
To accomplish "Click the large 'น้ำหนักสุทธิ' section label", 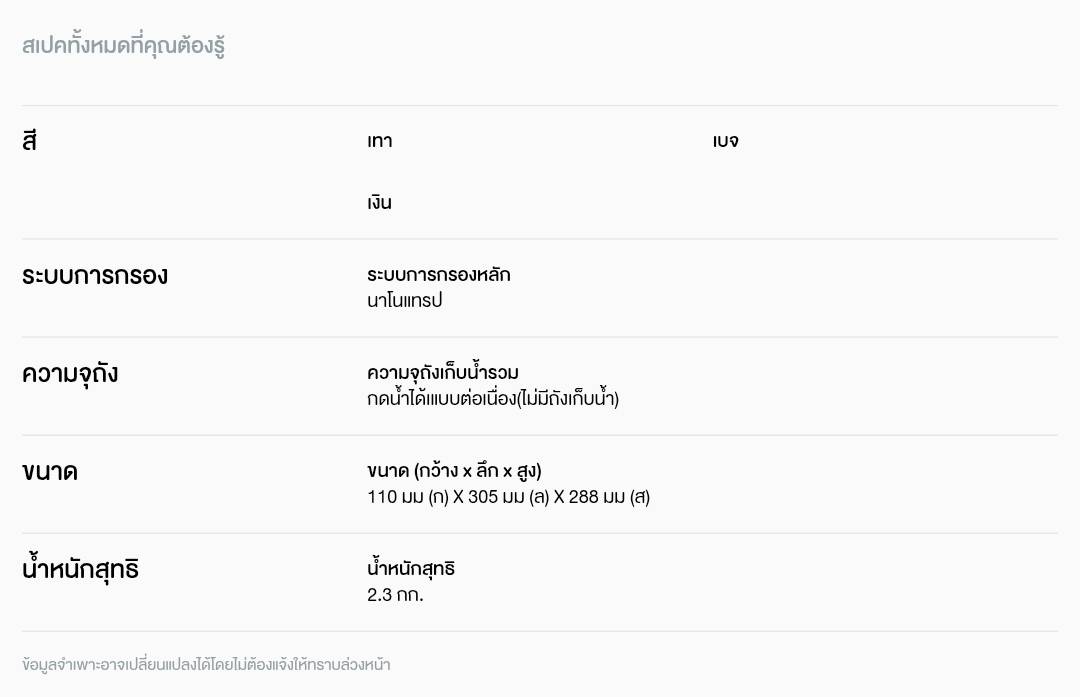I will (x=80, y=570).
